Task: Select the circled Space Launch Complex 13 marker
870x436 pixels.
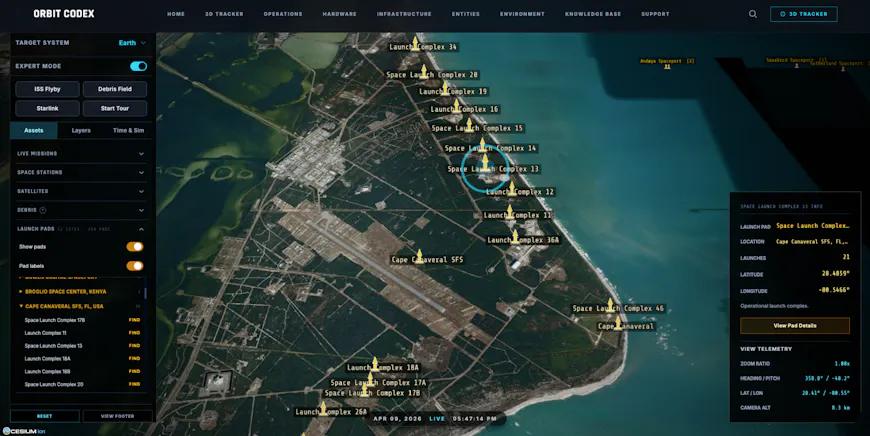Action: pyautogui.click(x=485, y=163)
